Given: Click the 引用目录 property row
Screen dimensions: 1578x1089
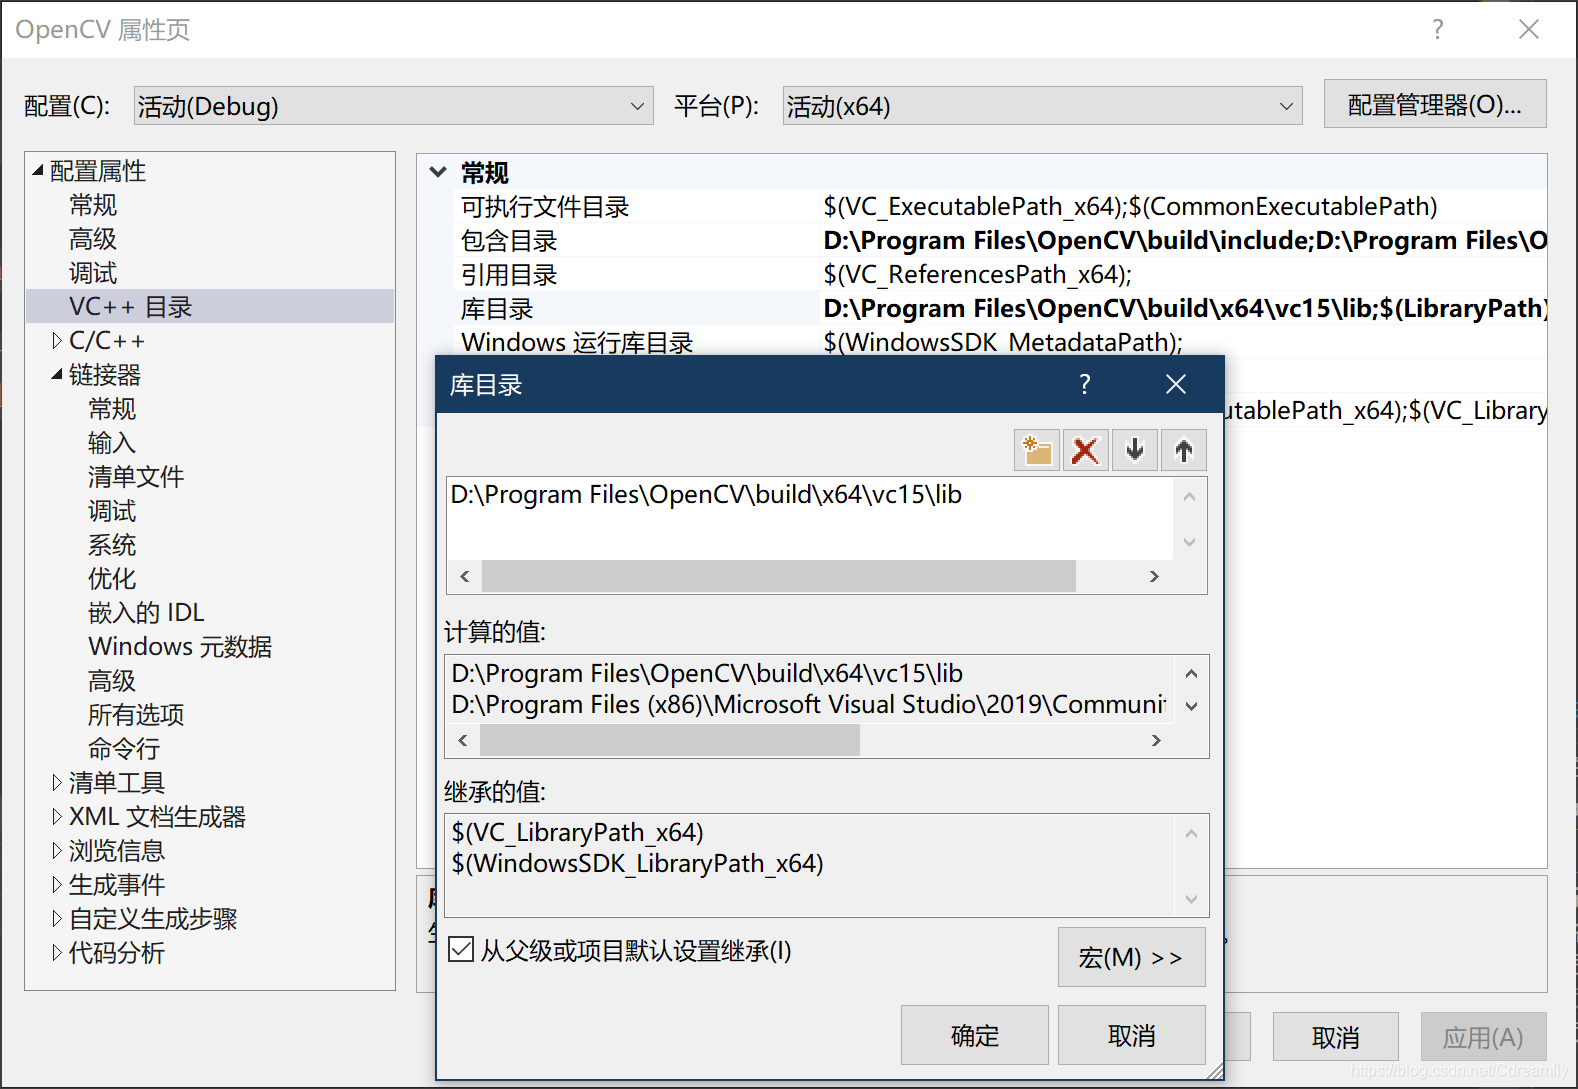Looking at the screenshot, I should click(x=1002, y=275).
